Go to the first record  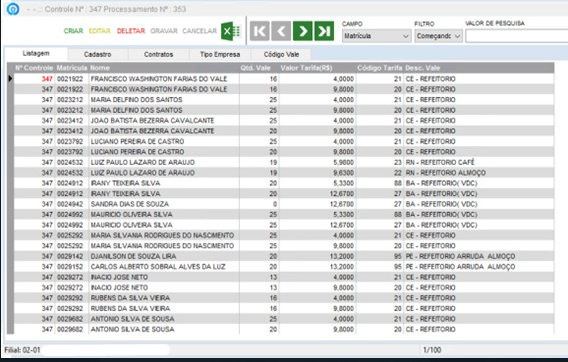[x=259, y=31]
